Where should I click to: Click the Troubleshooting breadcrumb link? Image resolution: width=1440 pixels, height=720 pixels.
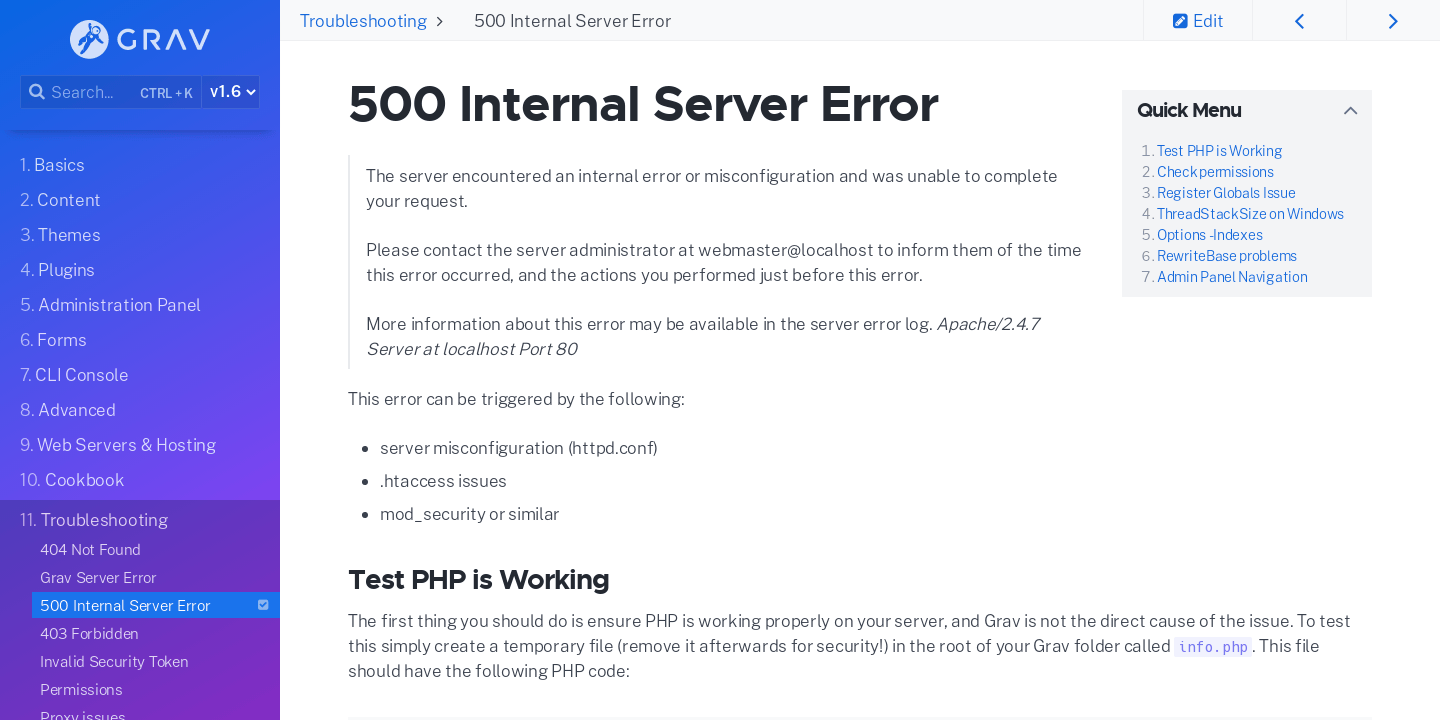363,21
